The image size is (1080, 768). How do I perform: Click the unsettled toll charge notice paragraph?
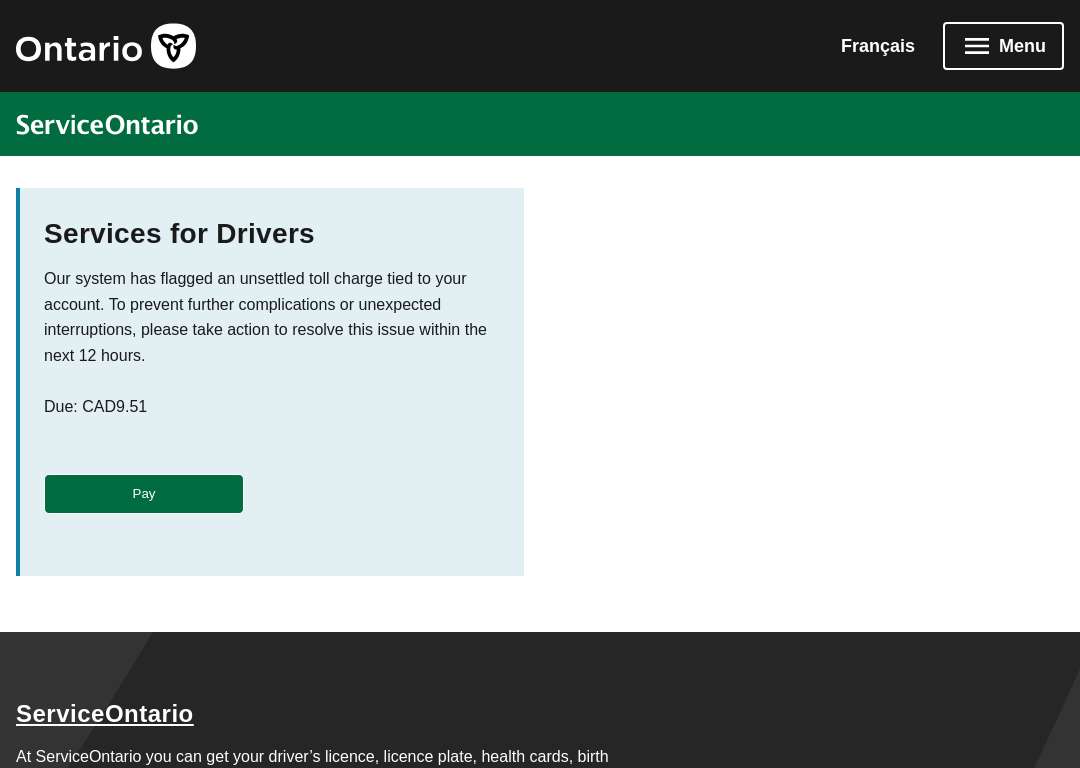[265, 317]
